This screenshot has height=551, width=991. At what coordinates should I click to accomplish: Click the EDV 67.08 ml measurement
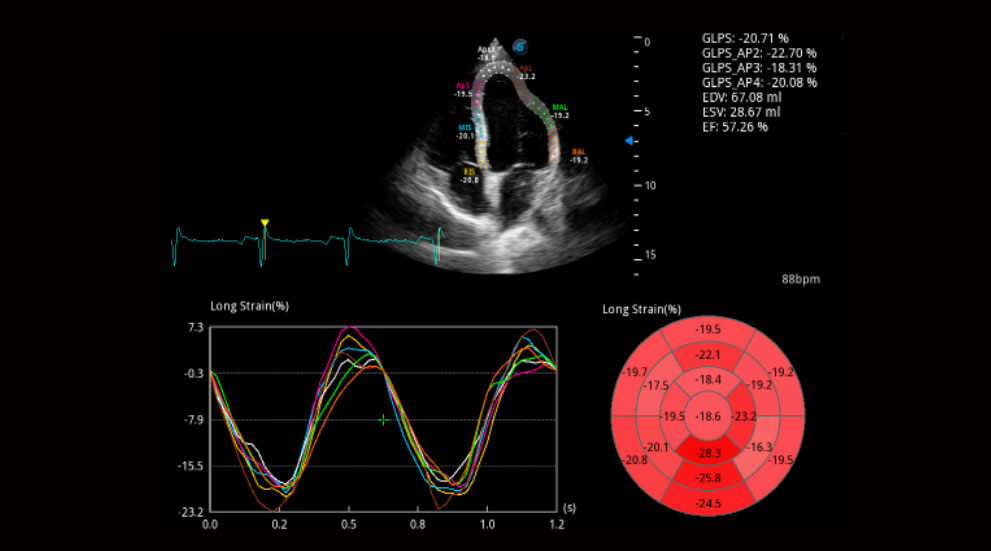pos(741,97)
